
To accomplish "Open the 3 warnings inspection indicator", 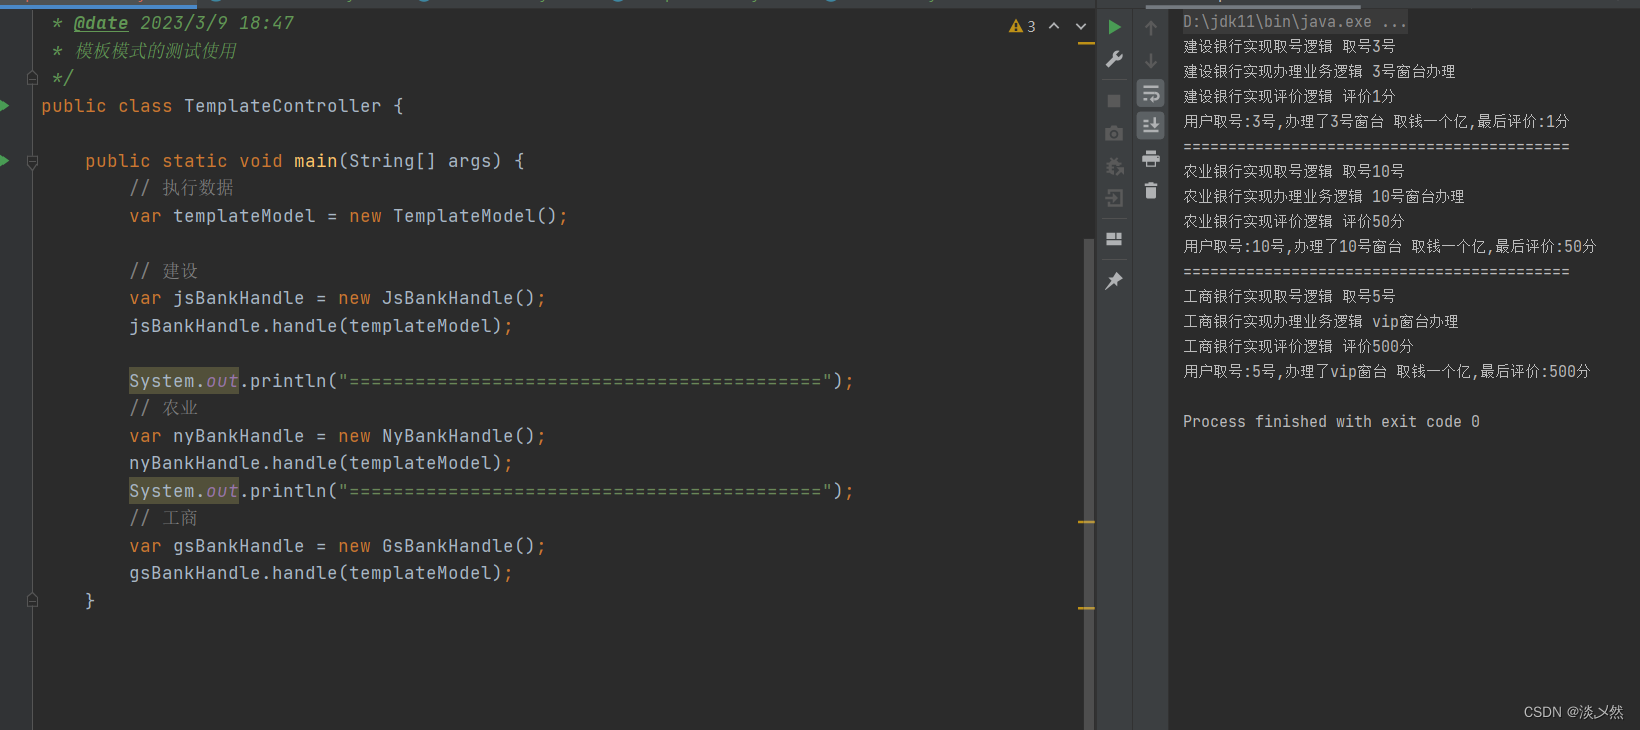I will coord(1022,26).
